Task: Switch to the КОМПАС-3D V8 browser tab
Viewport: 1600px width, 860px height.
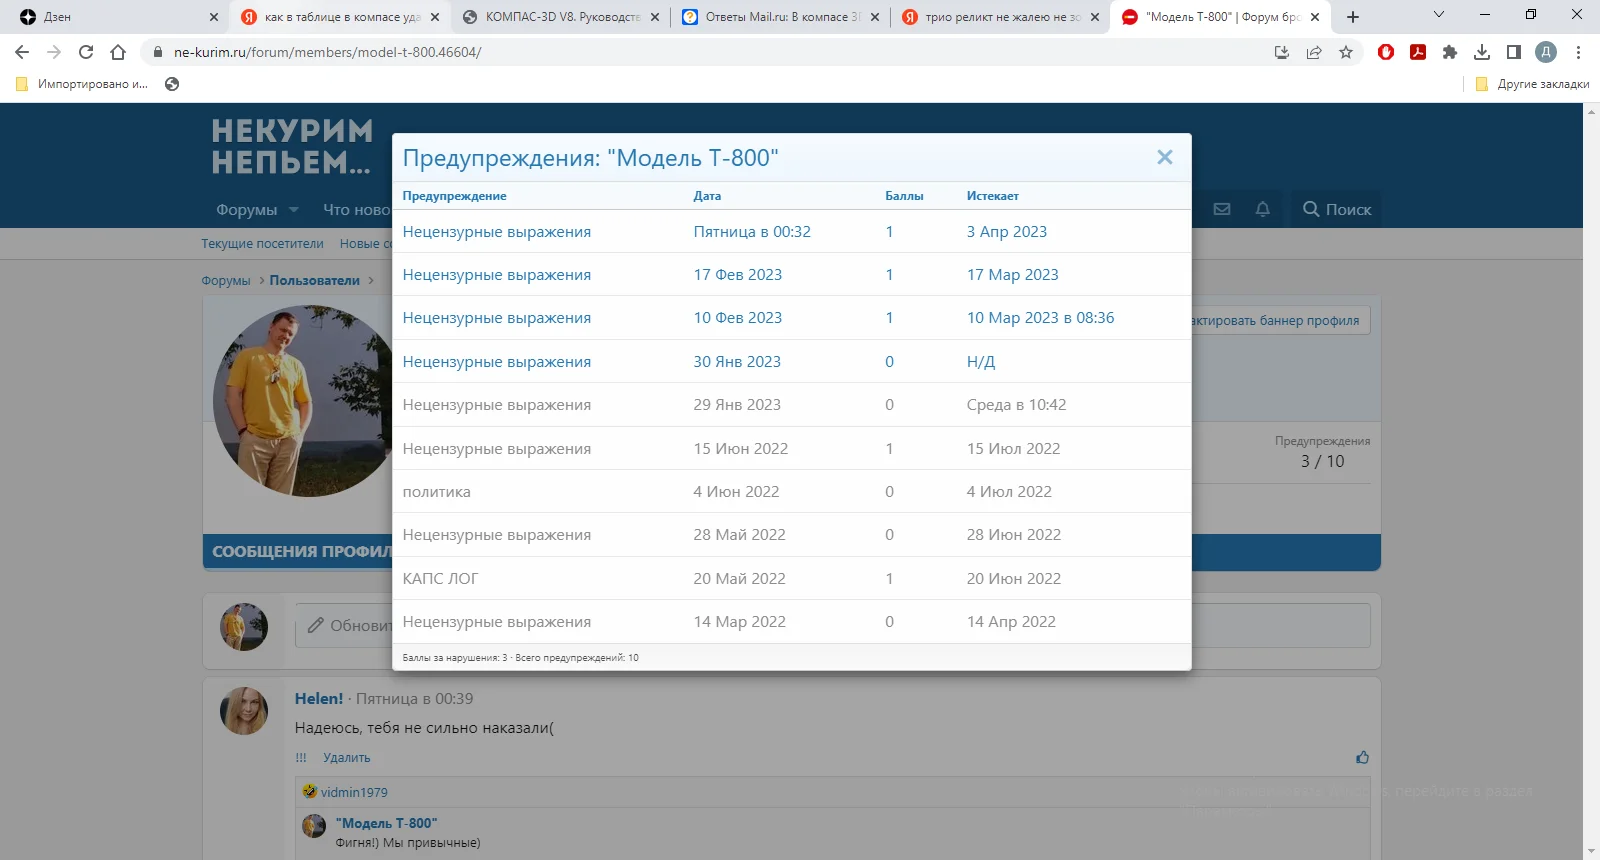Action: pos(562,17)
